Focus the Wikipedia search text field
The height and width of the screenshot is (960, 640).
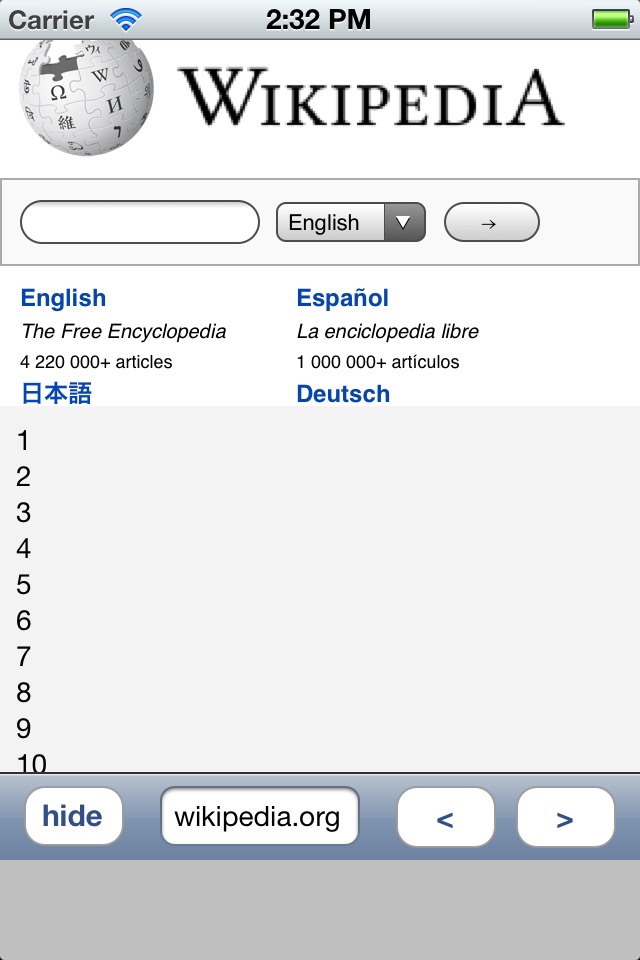(140, 222)
